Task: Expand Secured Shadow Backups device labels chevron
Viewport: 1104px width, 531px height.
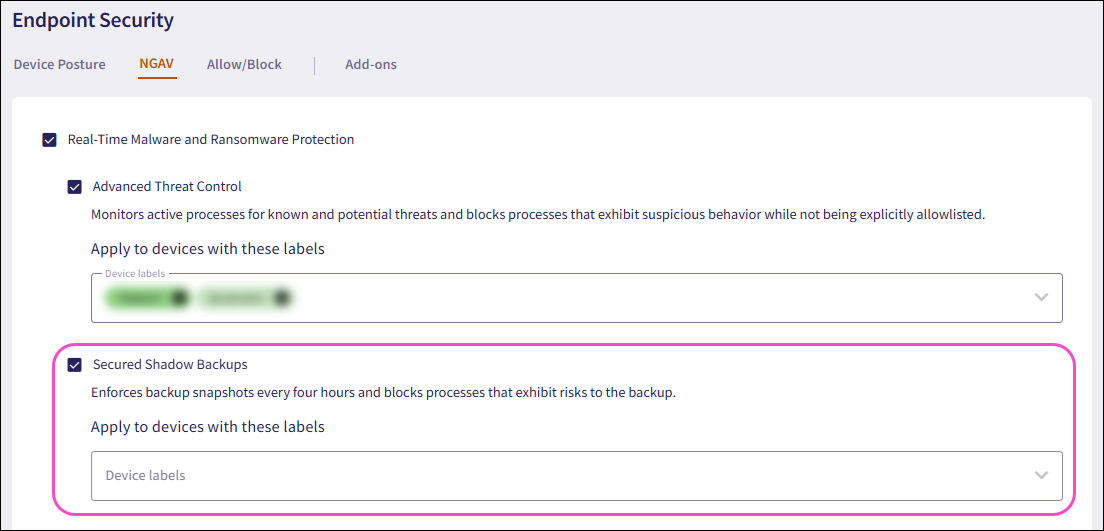Action: [x=1041, y=475]
